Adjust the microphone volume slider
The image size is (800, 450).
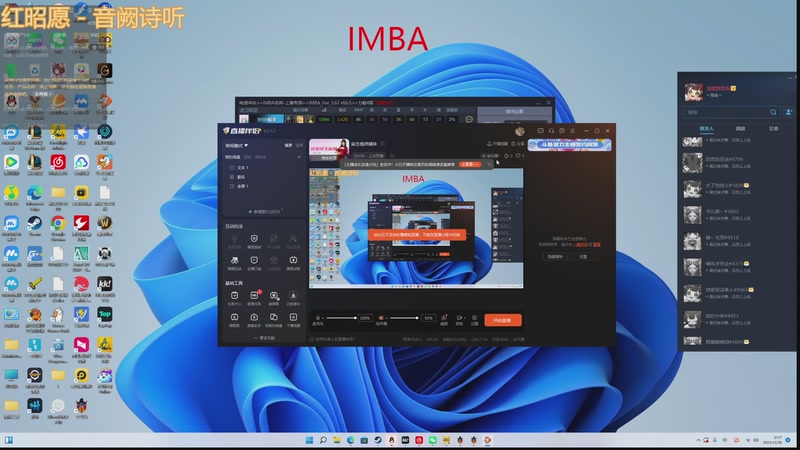(341, 318)
